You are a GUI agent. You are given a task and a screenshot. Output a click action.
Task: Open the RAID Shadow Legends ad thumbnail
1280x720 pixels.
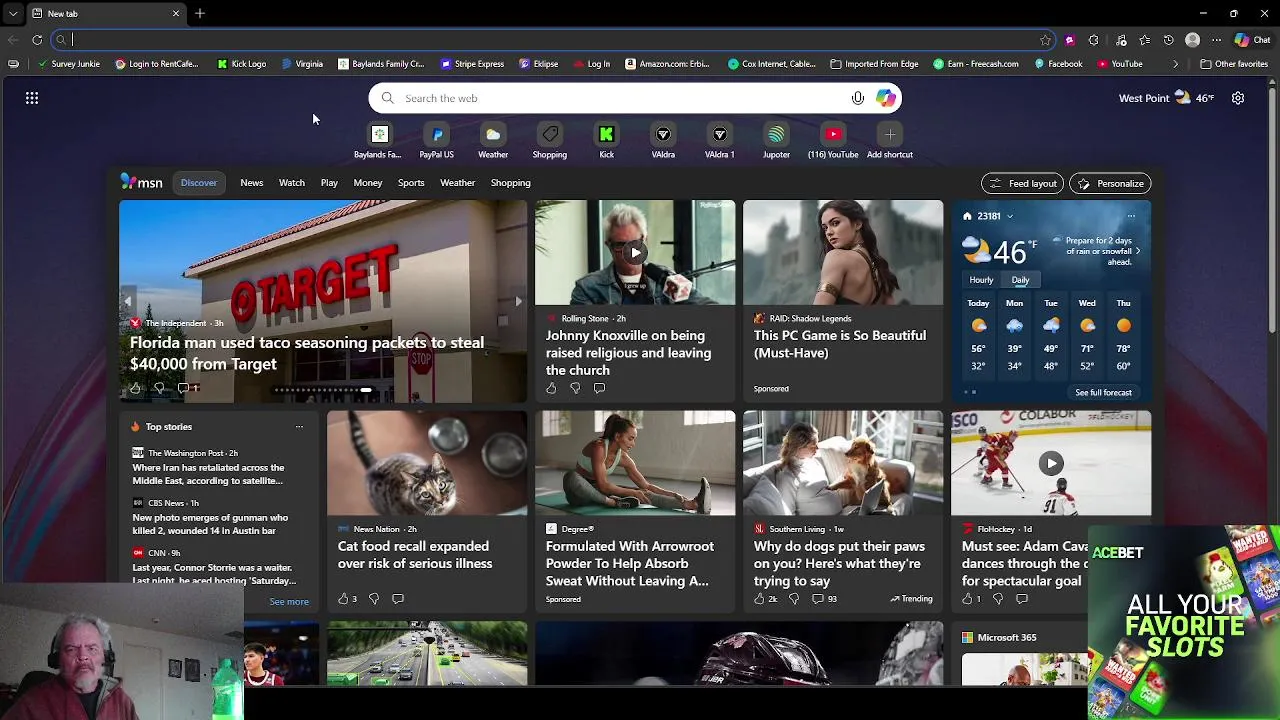(842, 252)
